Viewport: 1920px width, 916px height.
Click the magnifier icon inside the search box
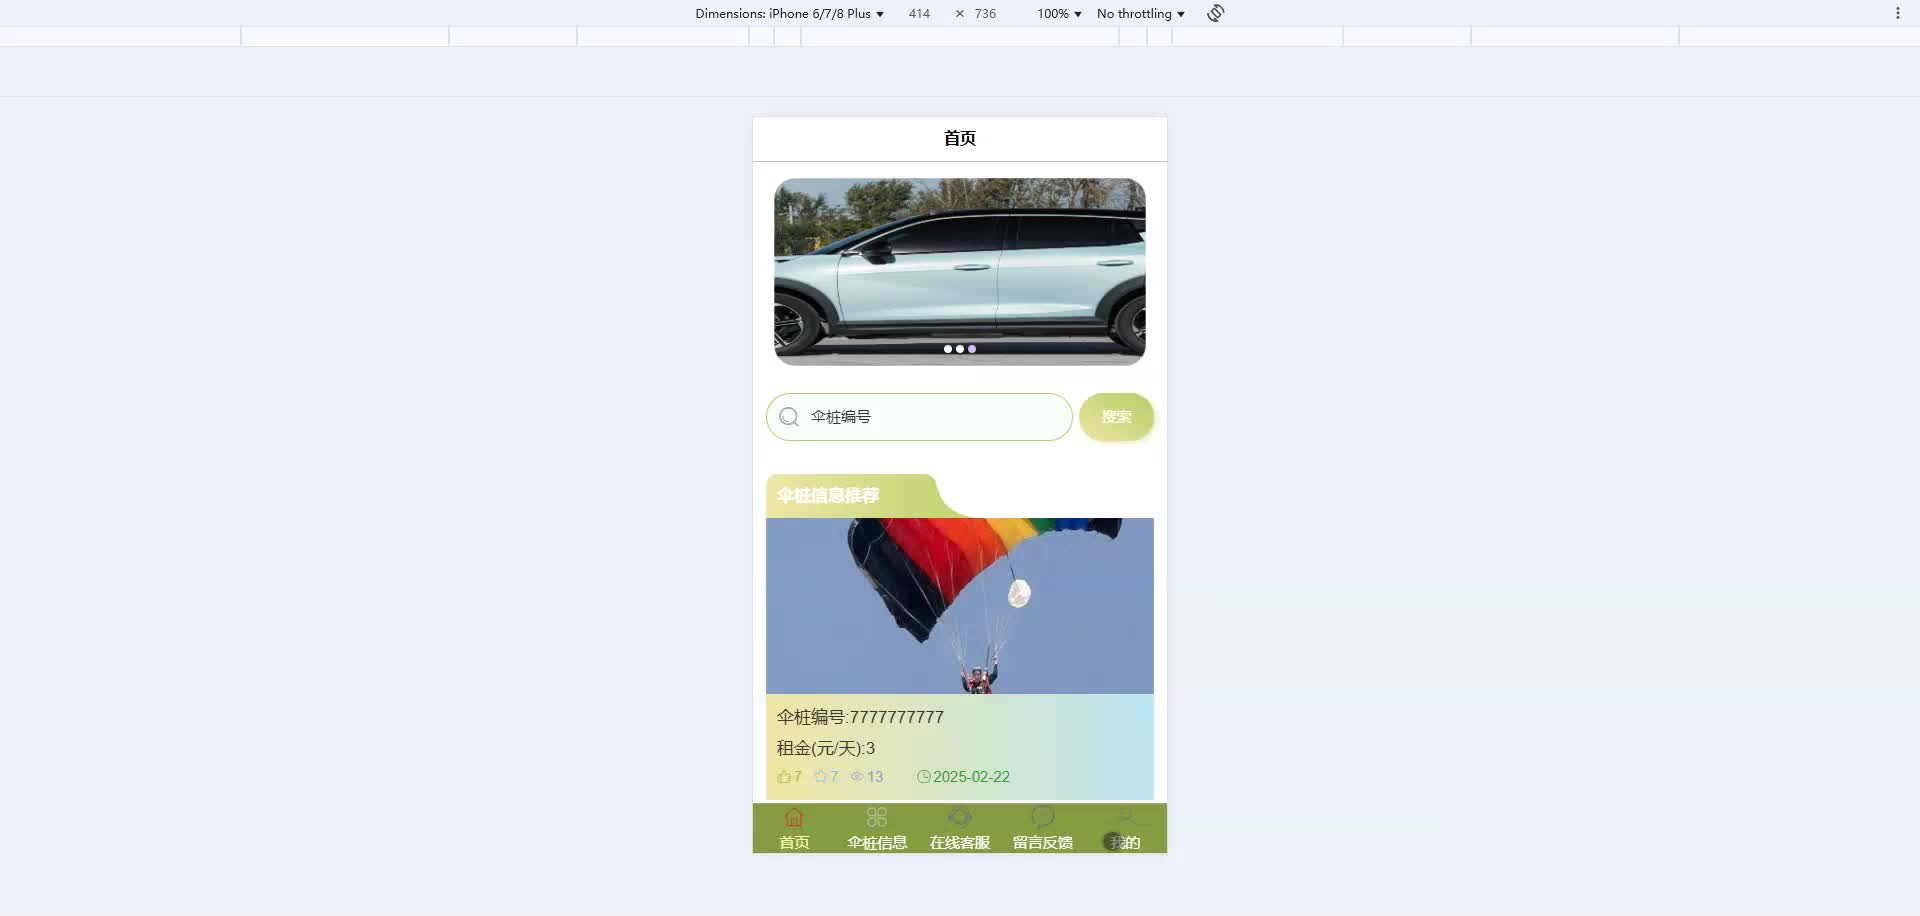tap(789, 417)
